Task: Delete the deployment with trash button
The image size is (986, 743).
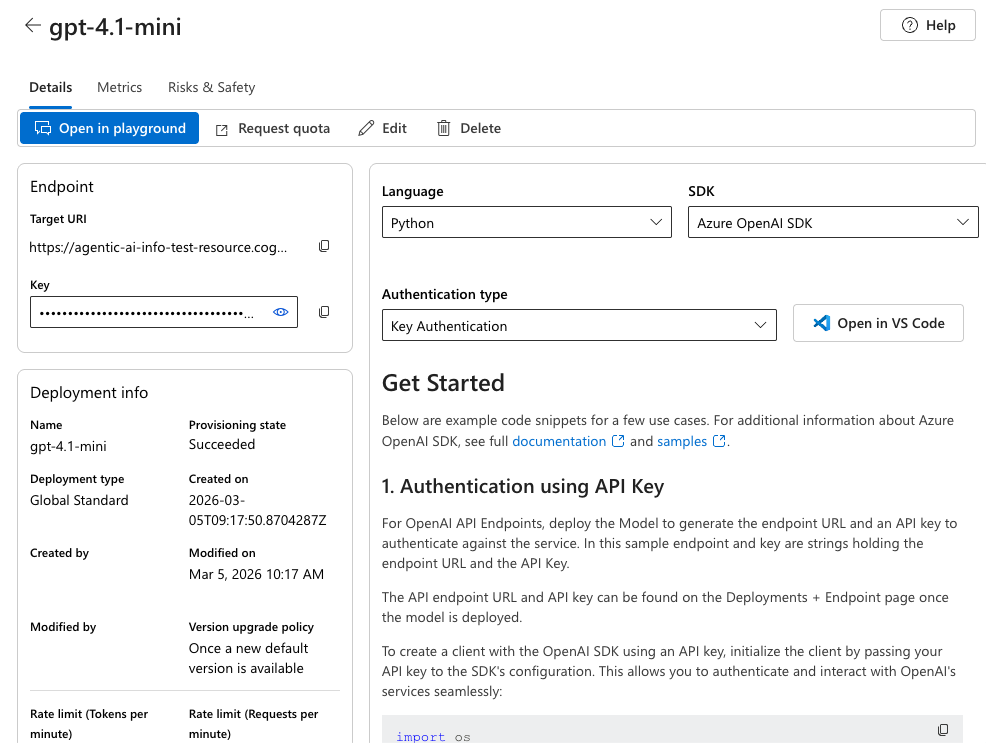Action: (x=469, y=128)
